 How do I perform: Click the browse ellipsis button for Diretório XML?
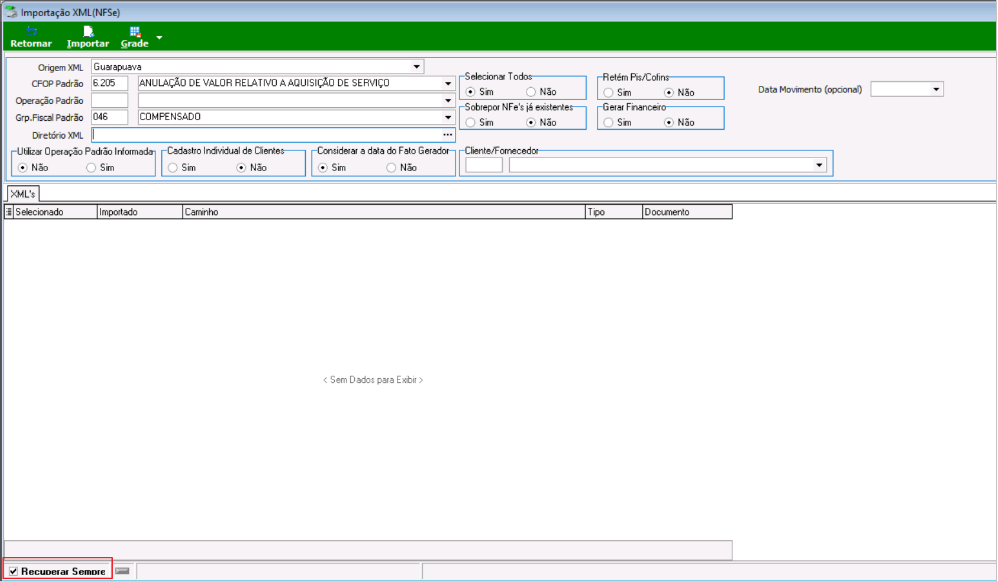click(x=448, y=135)
